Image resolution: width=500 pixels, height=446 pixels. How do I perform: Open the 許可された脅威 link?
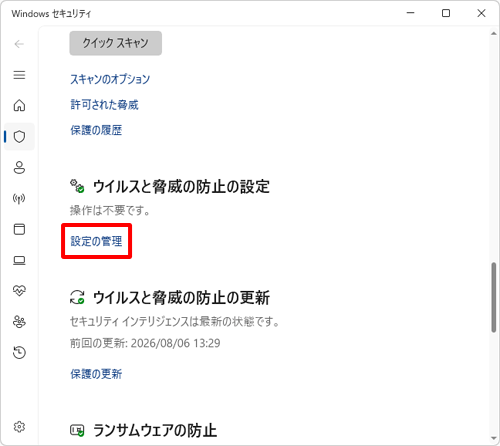(x=104, y=105)
